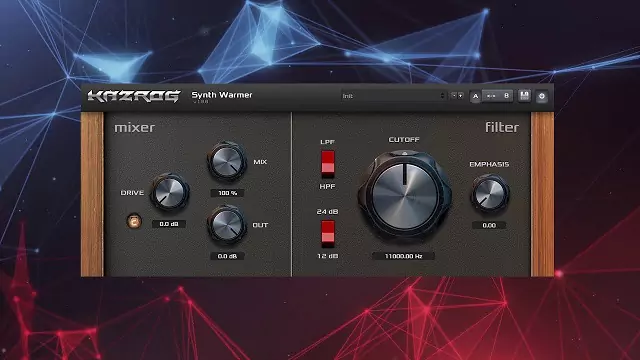Screen dimensions: 640x360
Task: Select the previous preset arrow
Action: click(x=453, y=96)
